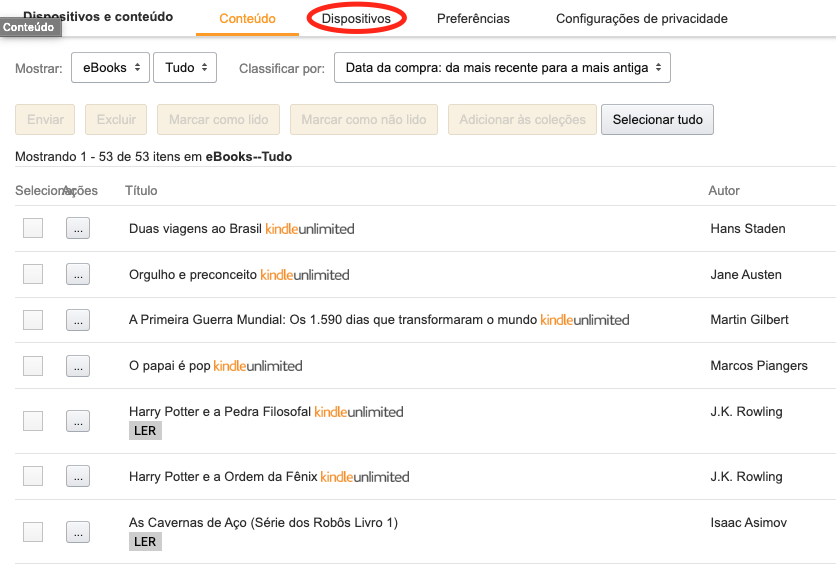The width and height of the screenshot is (836, 564).
Task: Click the title O papai é pop
Action: pyautogui.click(x=170, y=366)
